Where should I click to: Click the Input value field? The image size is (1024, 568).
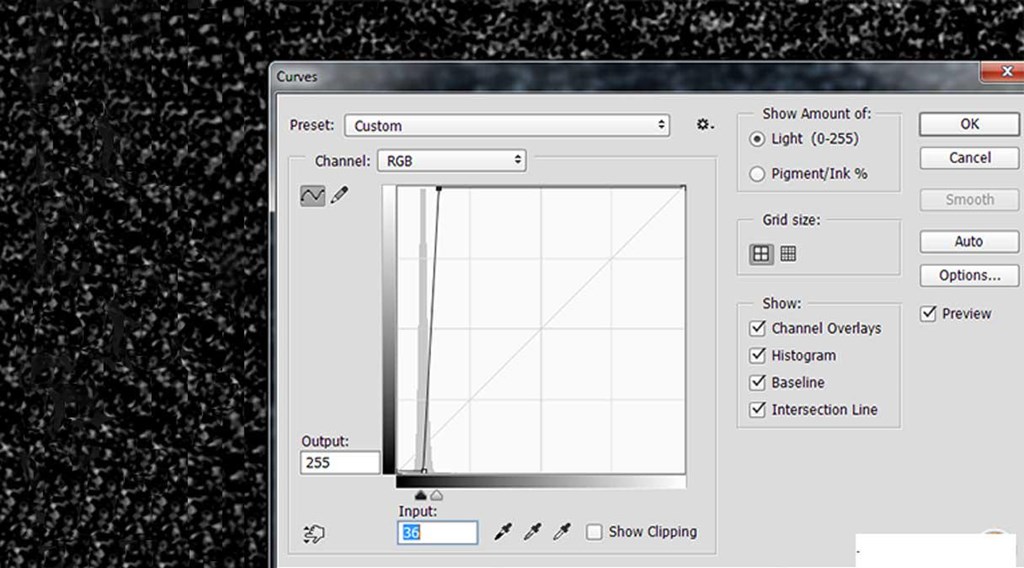point(437,533)
